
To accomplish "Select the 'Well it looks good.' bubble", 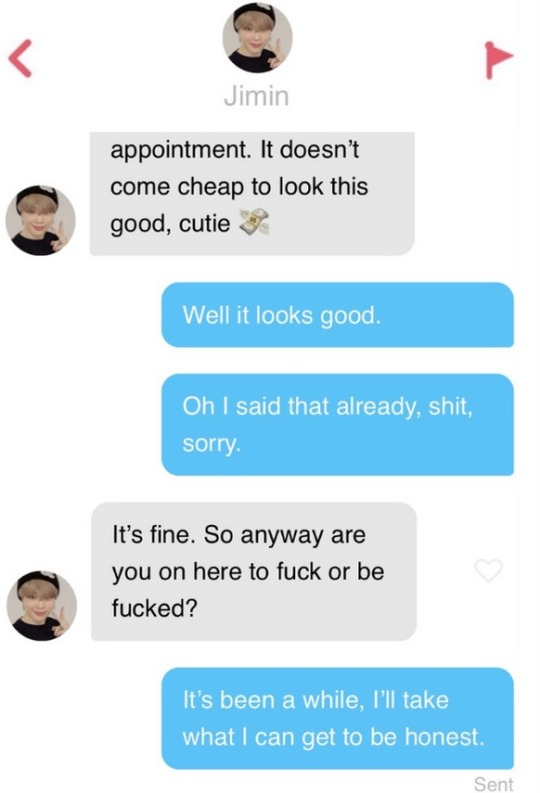I will (x=337, y=315).
